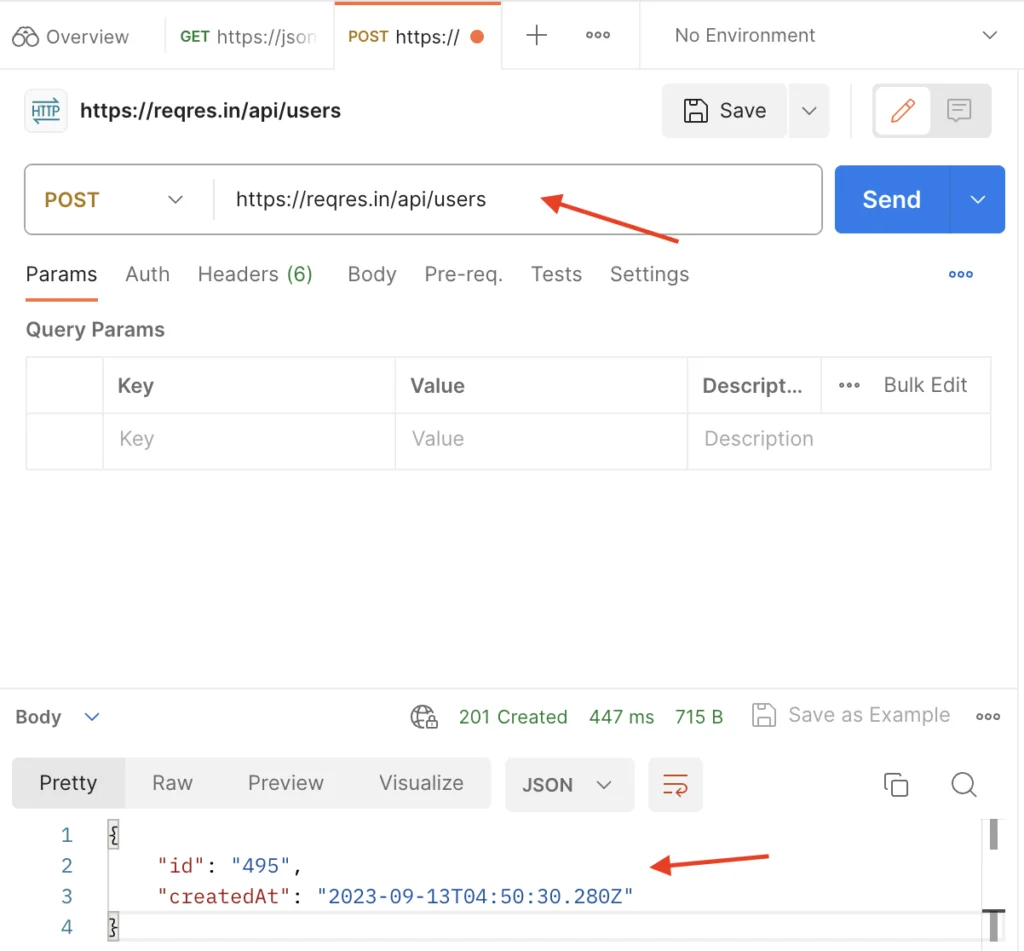Open the blue request tabs overflow menu
1024x951 pixels.
click(x=961, y=274)
